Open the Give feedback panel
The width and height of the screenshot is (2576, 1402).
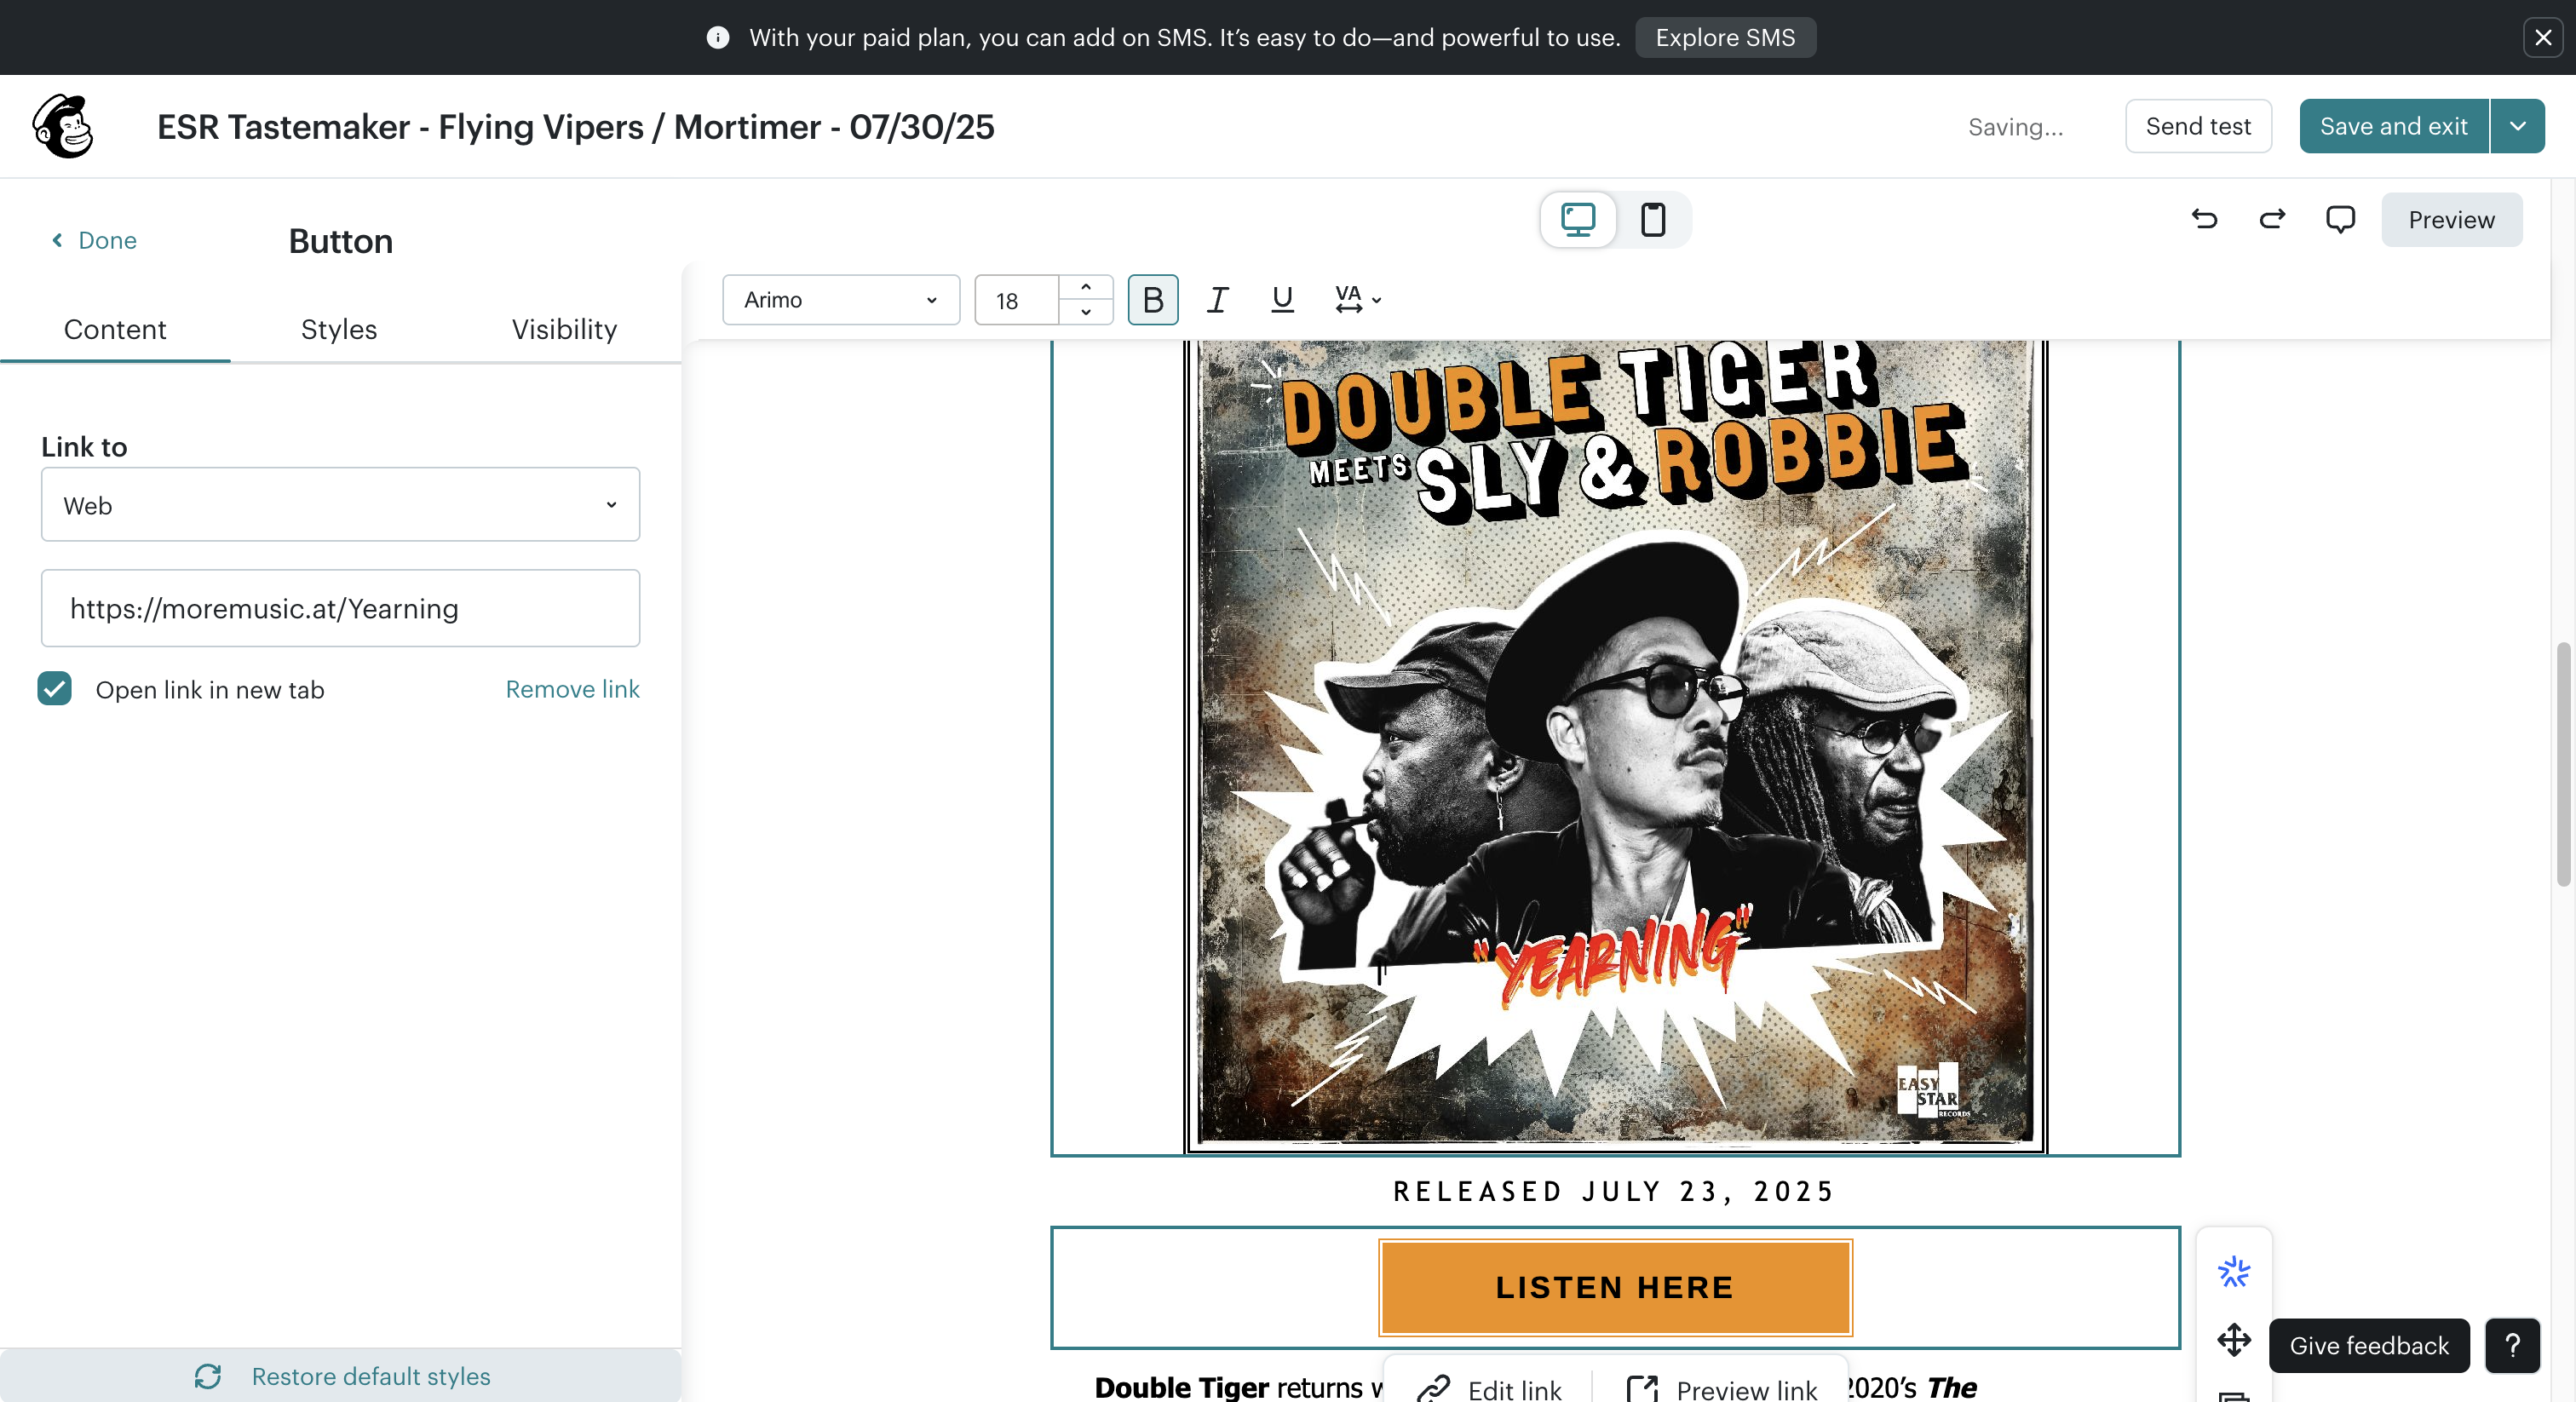[x=2369, y=1345]
